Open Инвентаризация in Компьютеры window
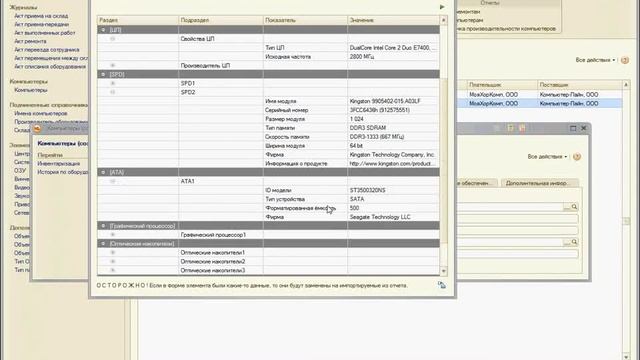 pos(59,164)
